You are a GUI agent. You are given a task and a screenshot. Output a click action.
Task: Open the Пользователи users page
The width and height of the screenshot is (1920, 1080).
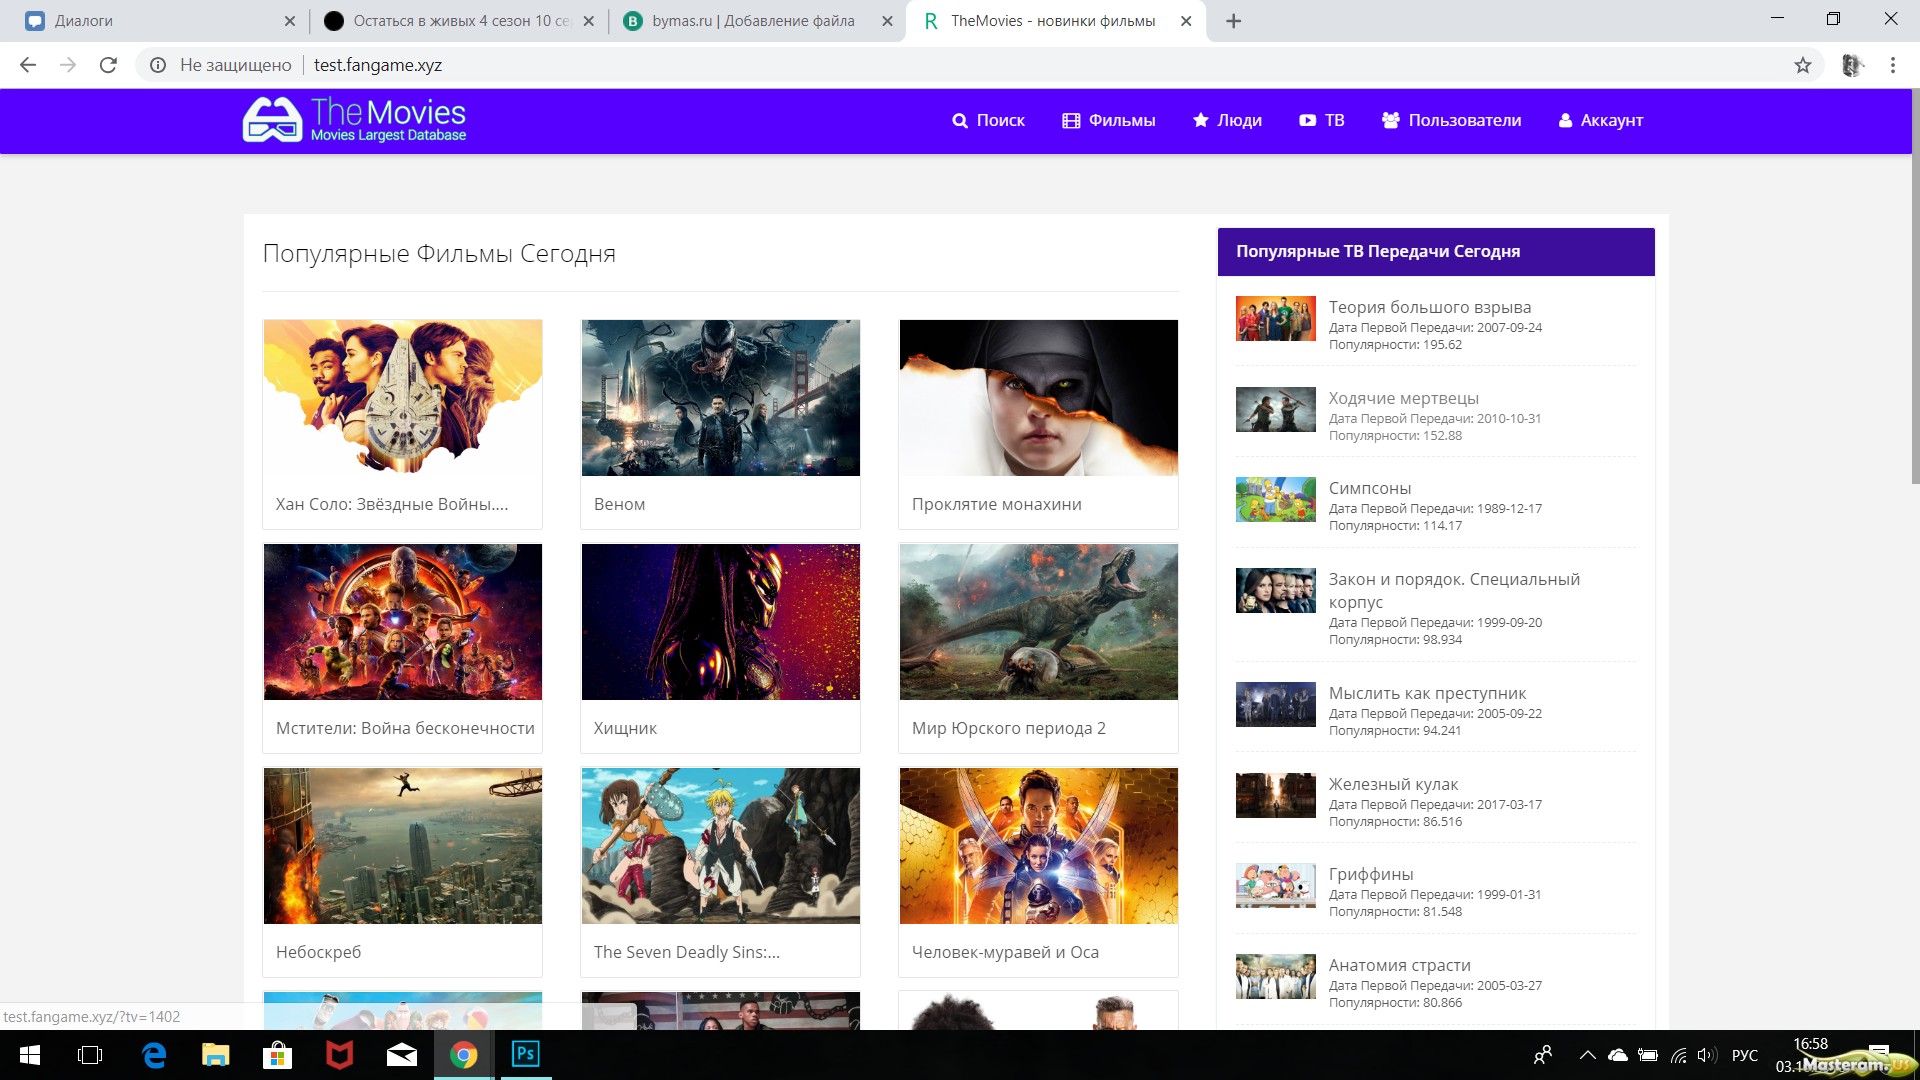click(1451, 120)
